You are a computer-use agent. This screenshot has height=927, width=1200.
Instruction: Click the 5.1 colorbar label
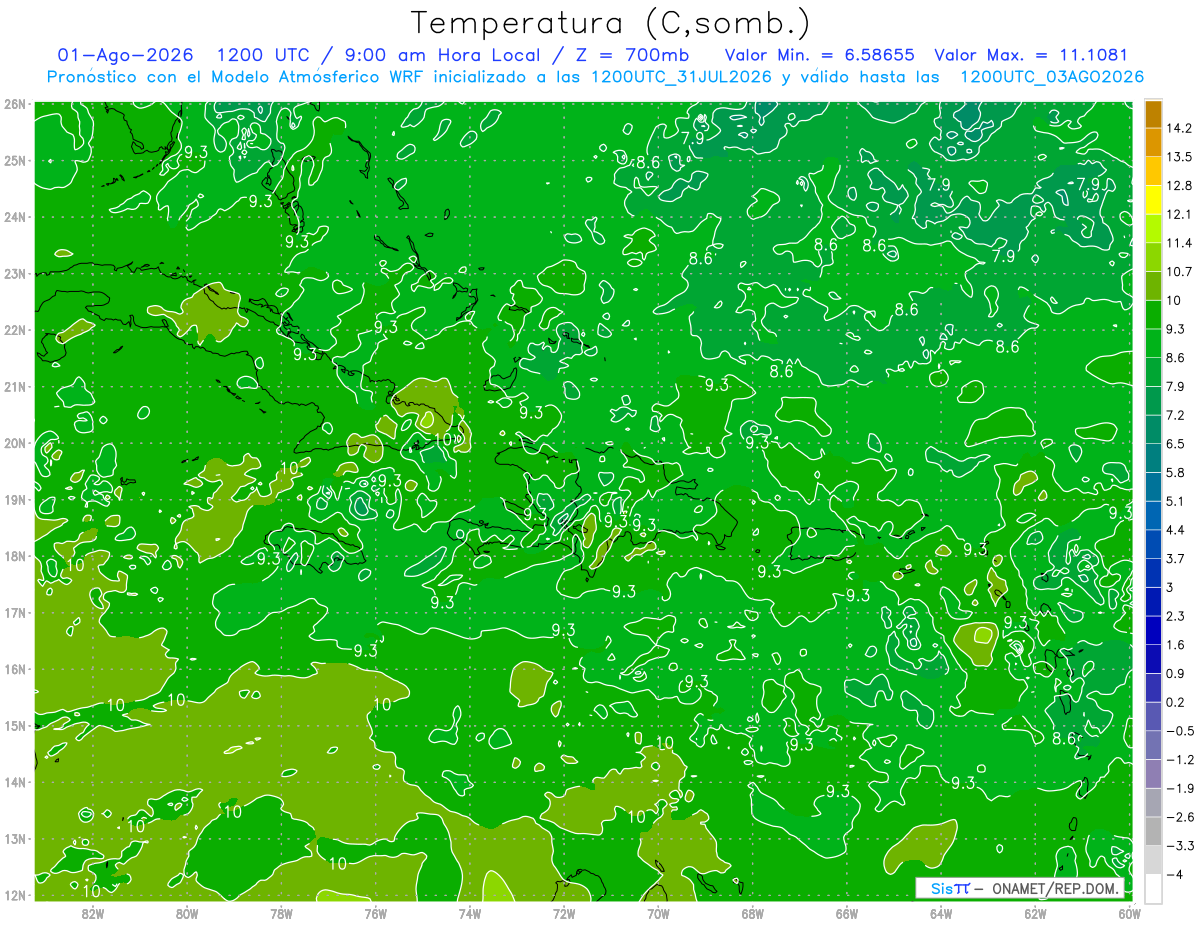(1175, 501)
